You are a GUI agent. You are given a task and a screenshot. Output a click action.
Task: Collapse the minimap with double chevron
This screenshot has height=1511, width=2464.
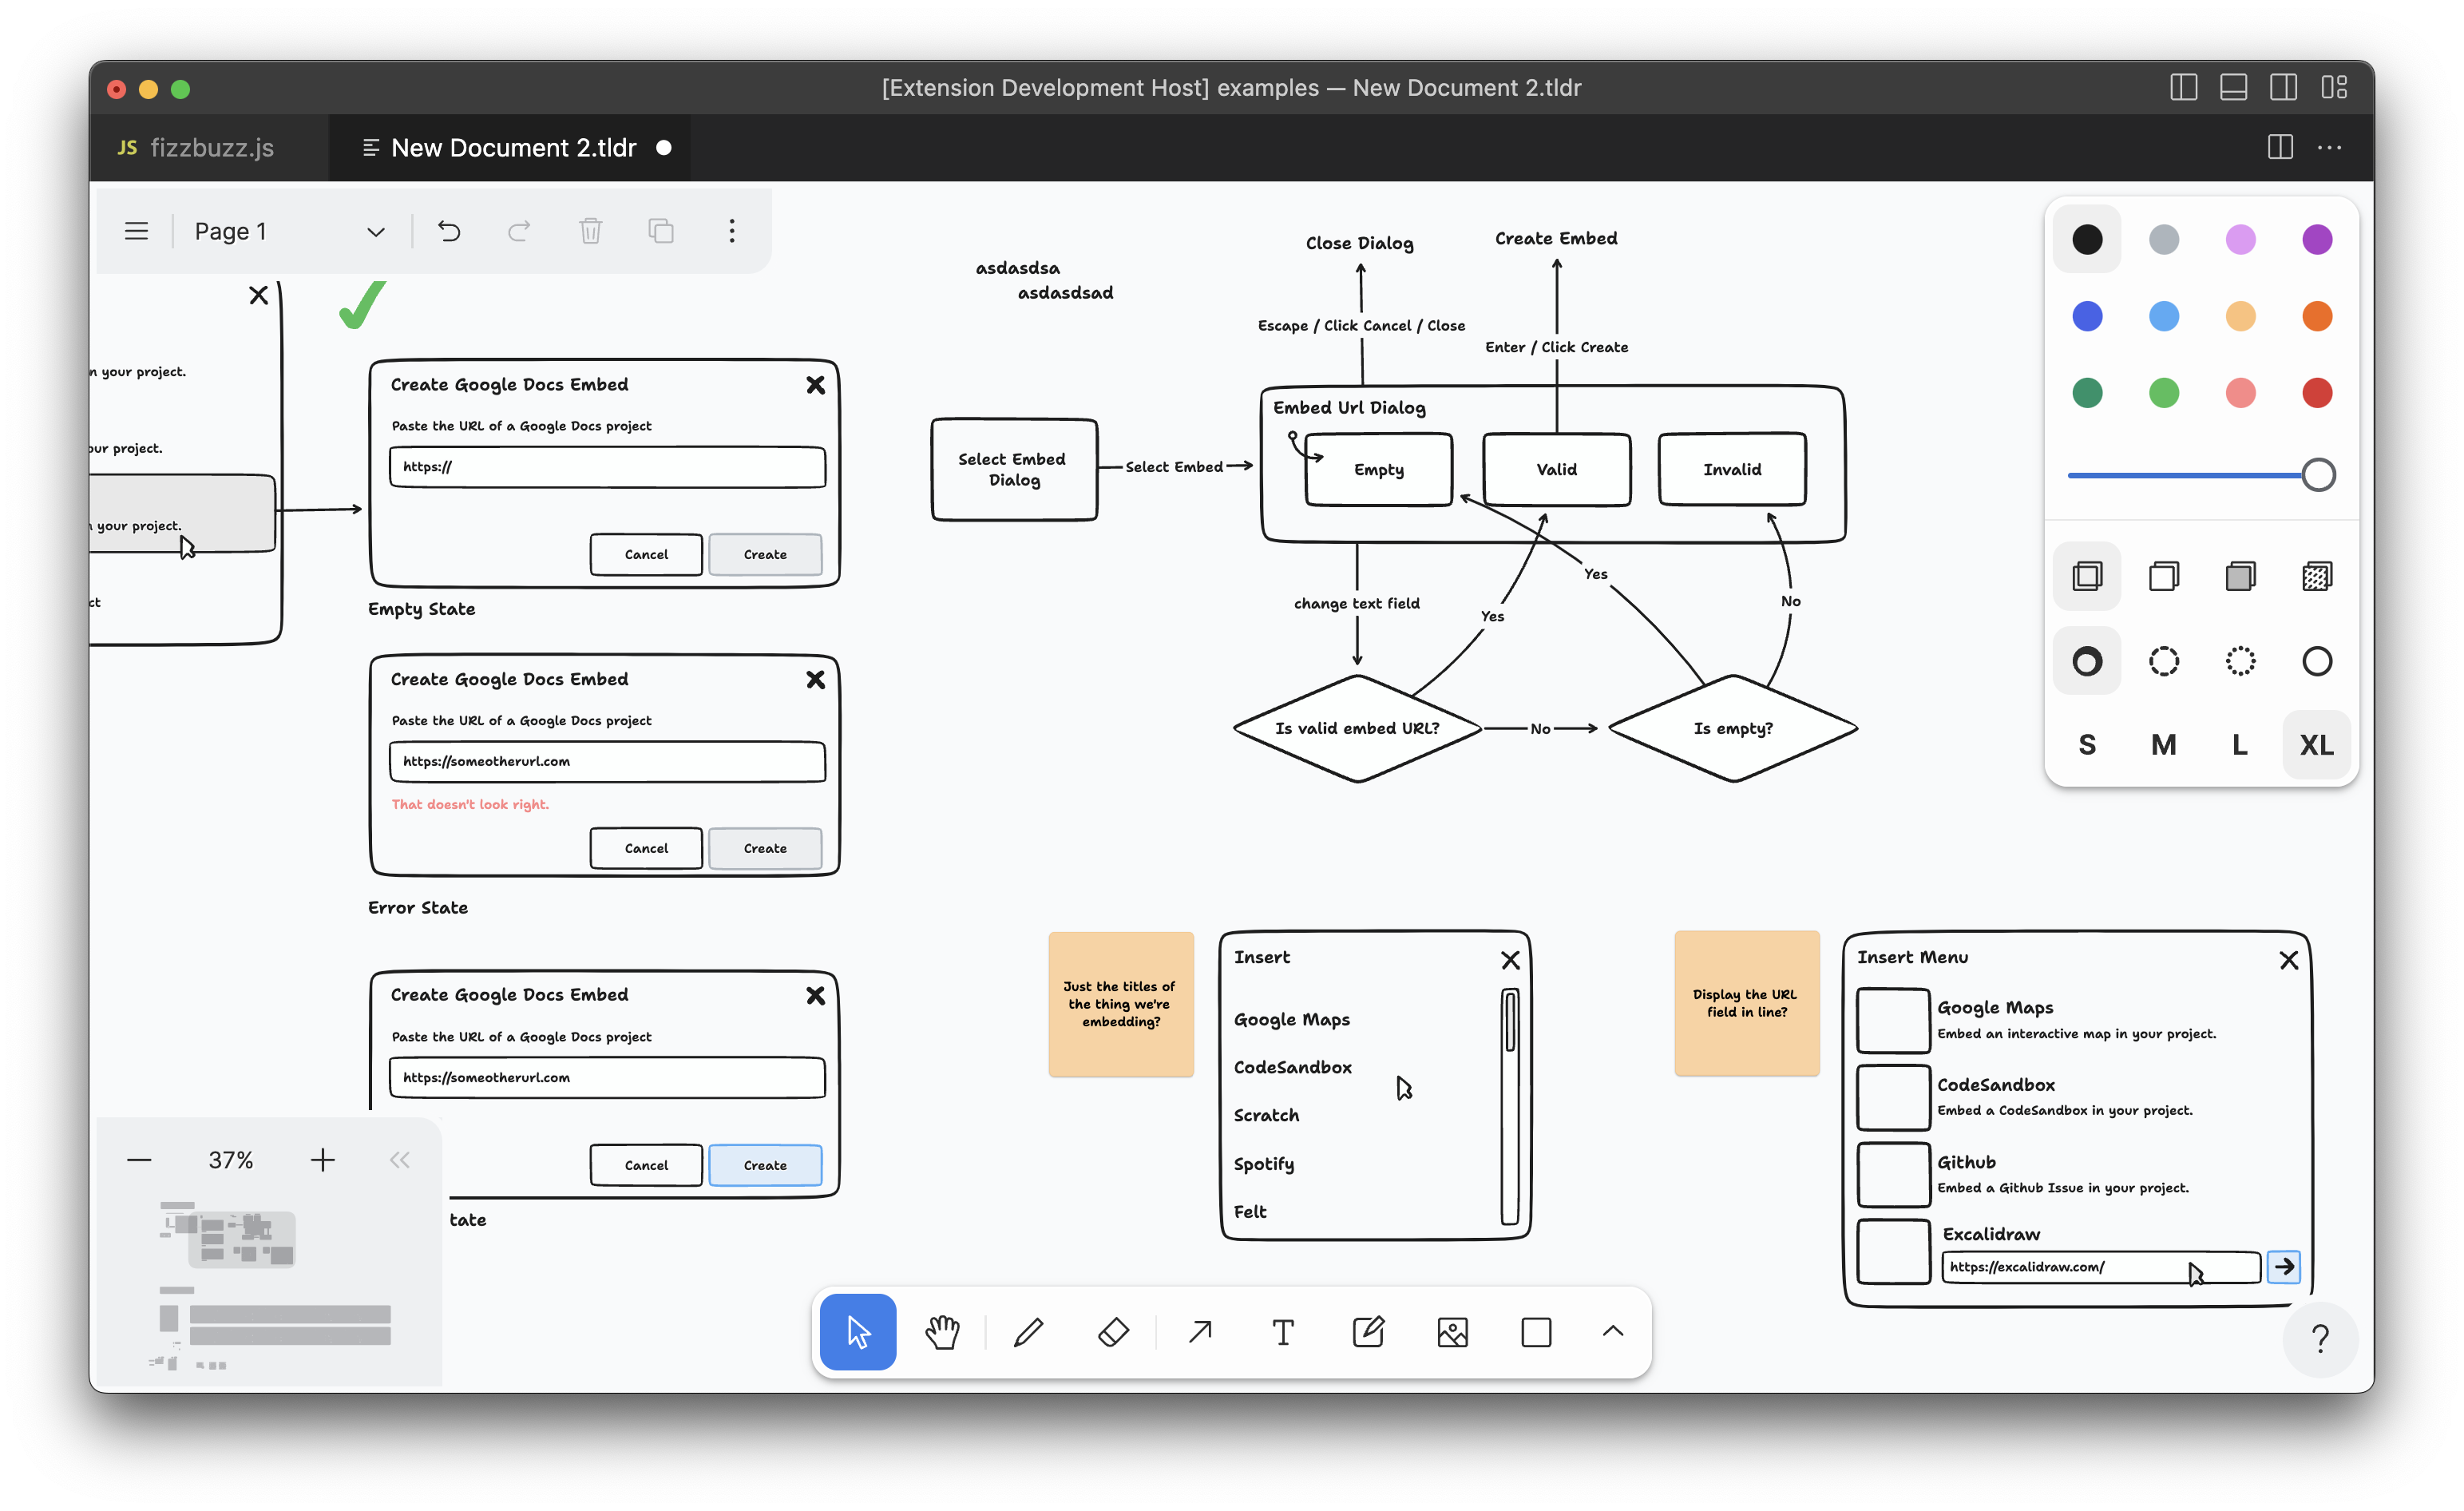tap(399, 1160)
